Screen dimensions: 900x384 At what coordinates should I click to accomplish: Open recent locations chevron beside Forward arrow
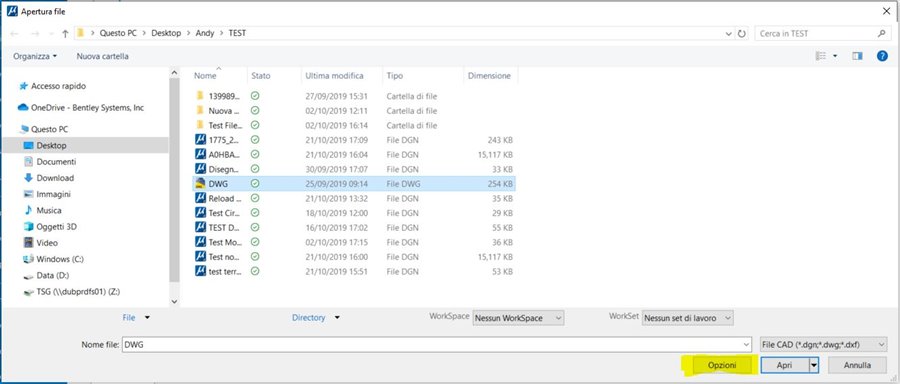pyautogui.click(x=51, y=34)
